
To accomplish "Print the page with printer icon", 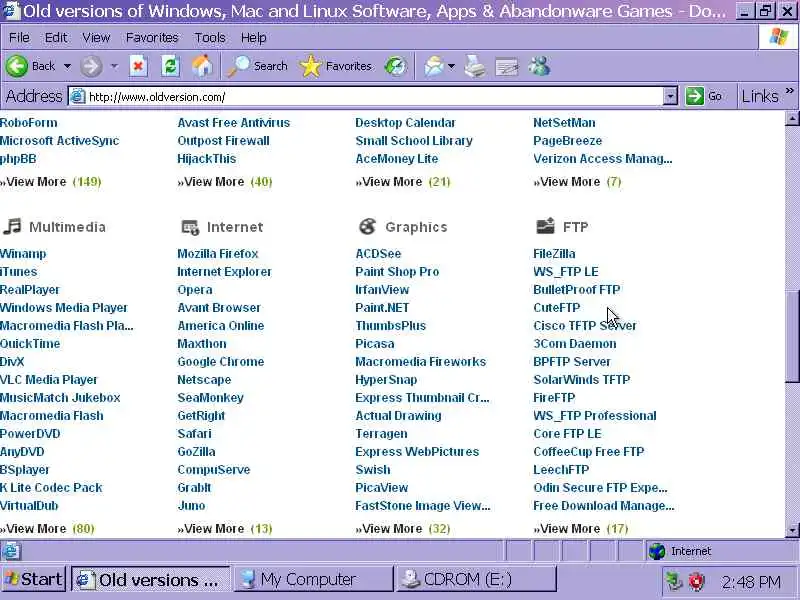I will (x=475, y=66).
